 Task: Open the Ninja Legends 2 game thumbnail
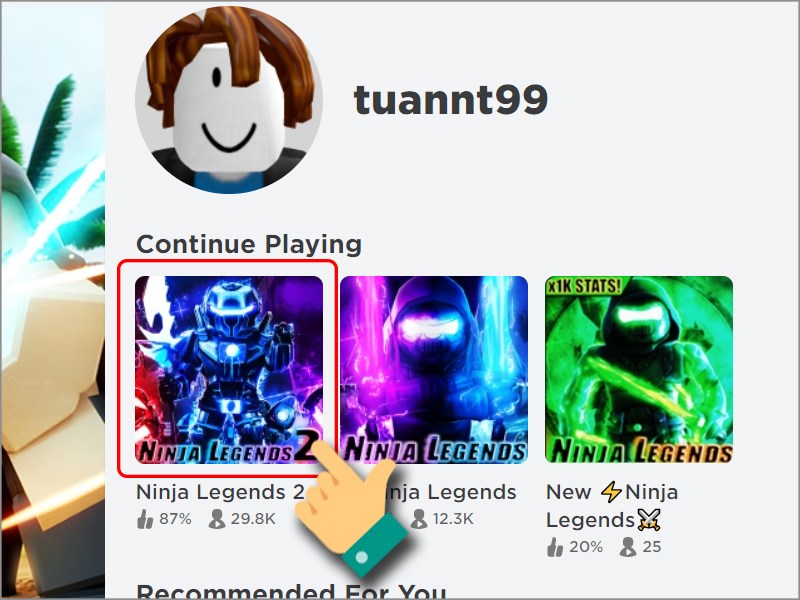click(x=229, y=369)
